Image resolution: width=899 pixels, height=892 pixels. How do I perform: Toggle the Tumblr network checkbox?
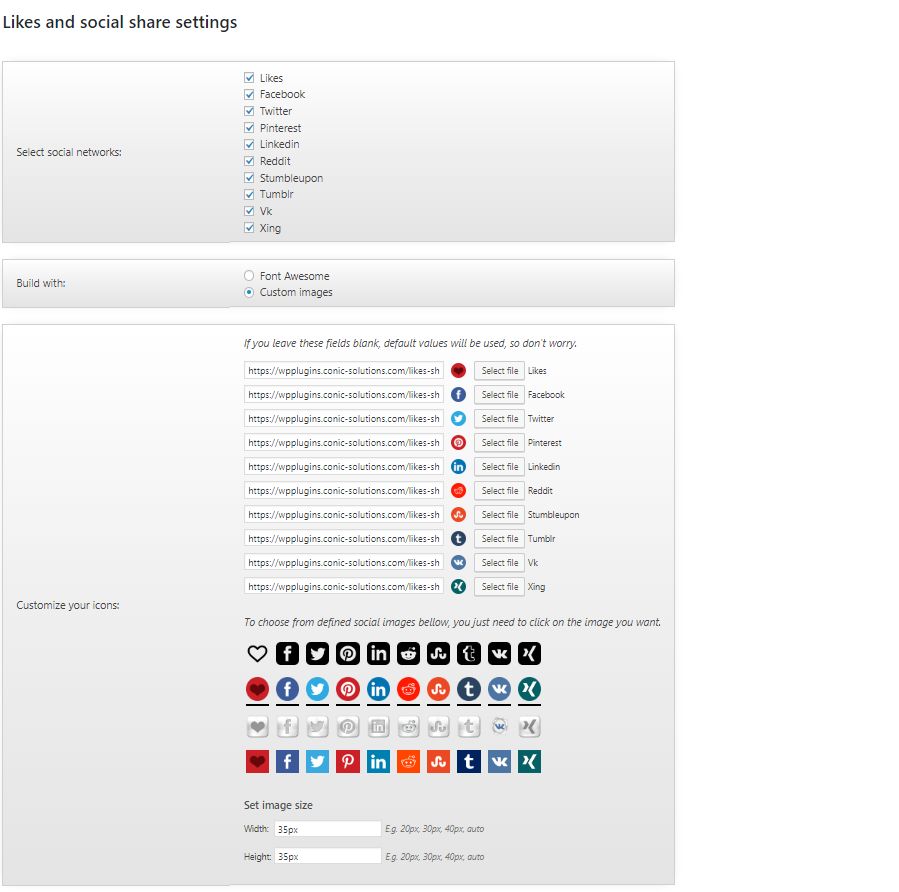click(249, 194)
